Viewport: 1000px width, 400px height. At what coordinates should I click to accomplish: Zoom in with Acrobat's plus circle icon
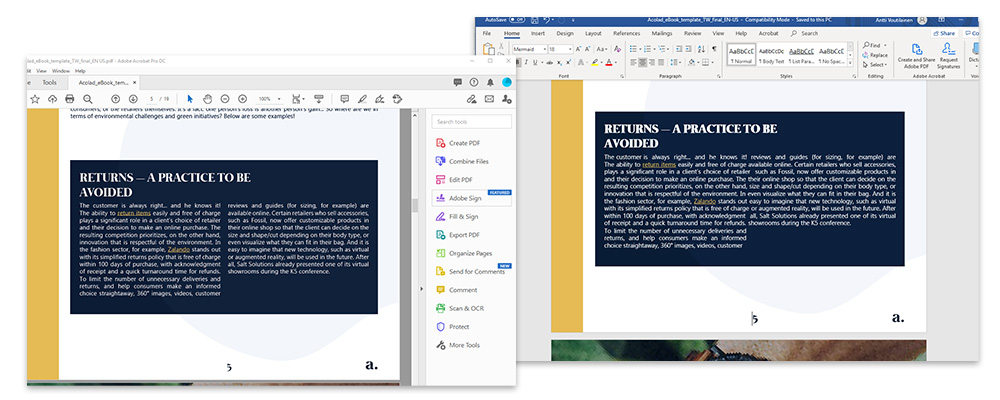point(242,99)
